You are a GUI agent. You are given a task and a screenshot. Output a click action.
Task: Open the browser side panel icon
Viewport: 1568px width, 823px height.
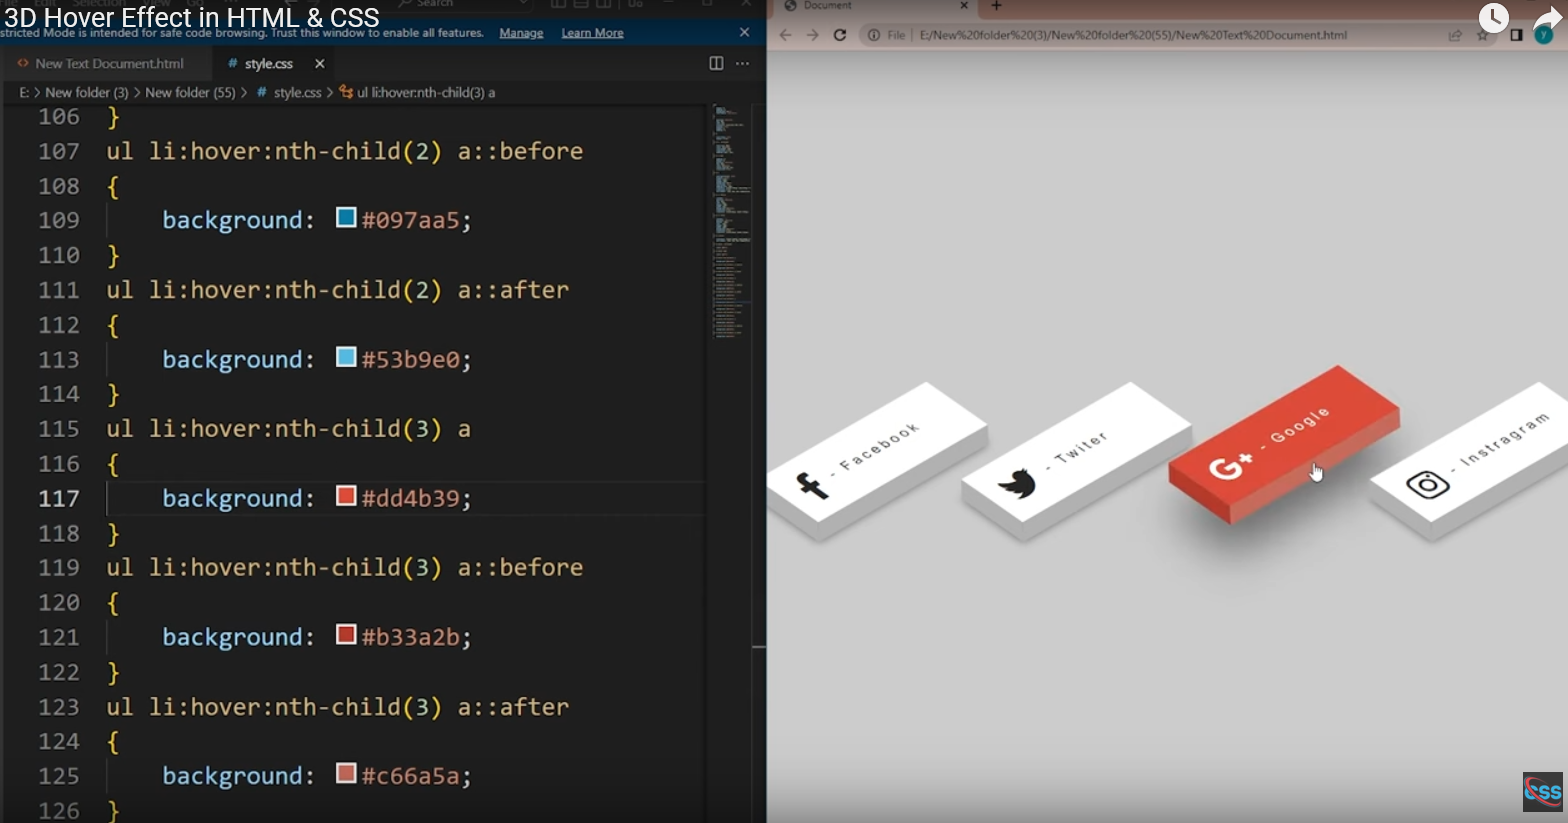(1516, 35)
